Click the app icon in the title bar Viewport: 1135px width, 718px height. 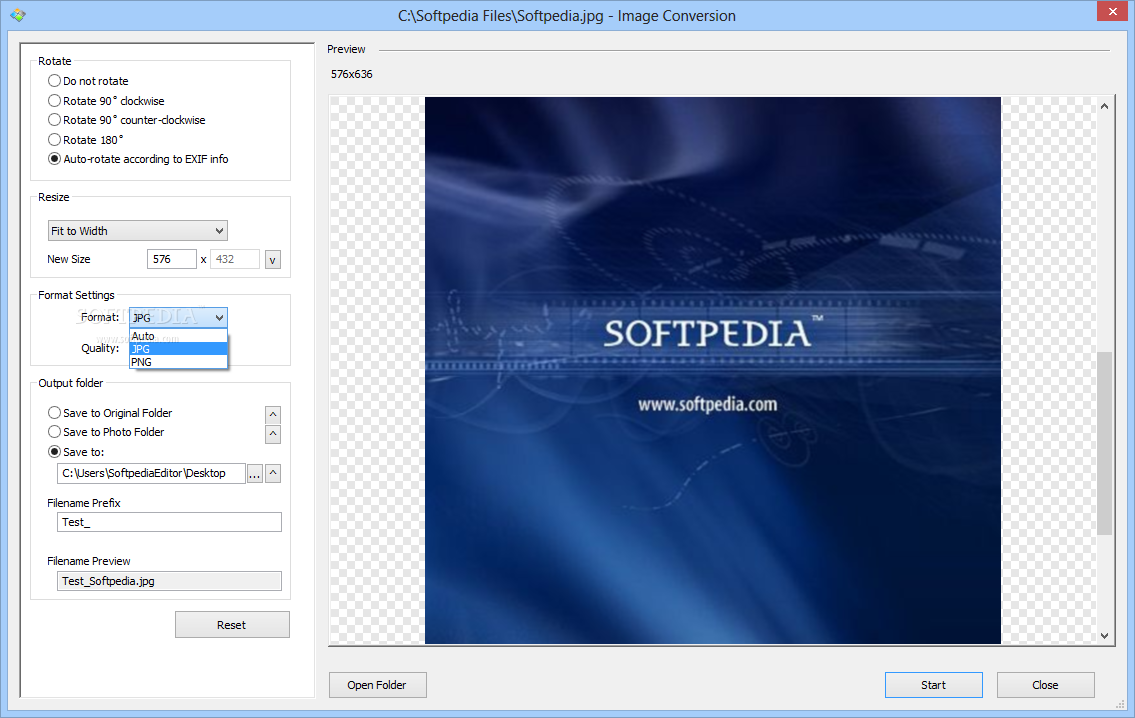pos(17,15)
